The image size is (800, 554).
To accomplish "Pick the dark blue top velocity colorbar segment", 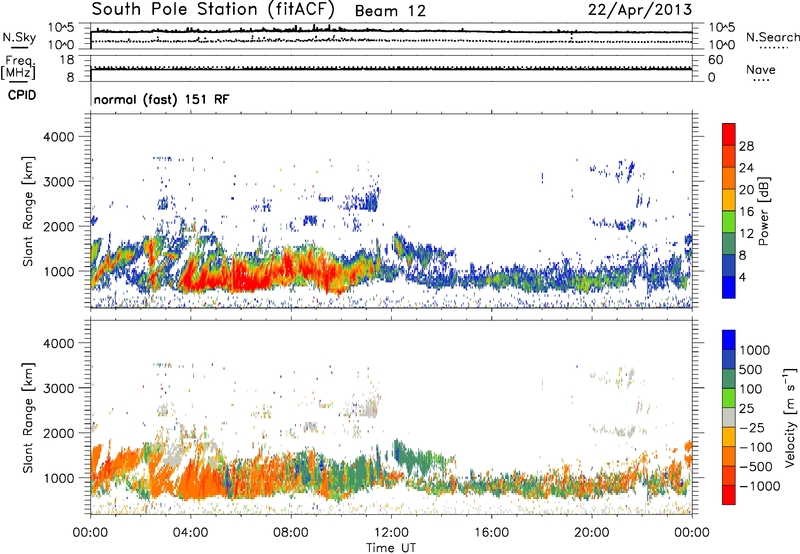I will 729,340.
